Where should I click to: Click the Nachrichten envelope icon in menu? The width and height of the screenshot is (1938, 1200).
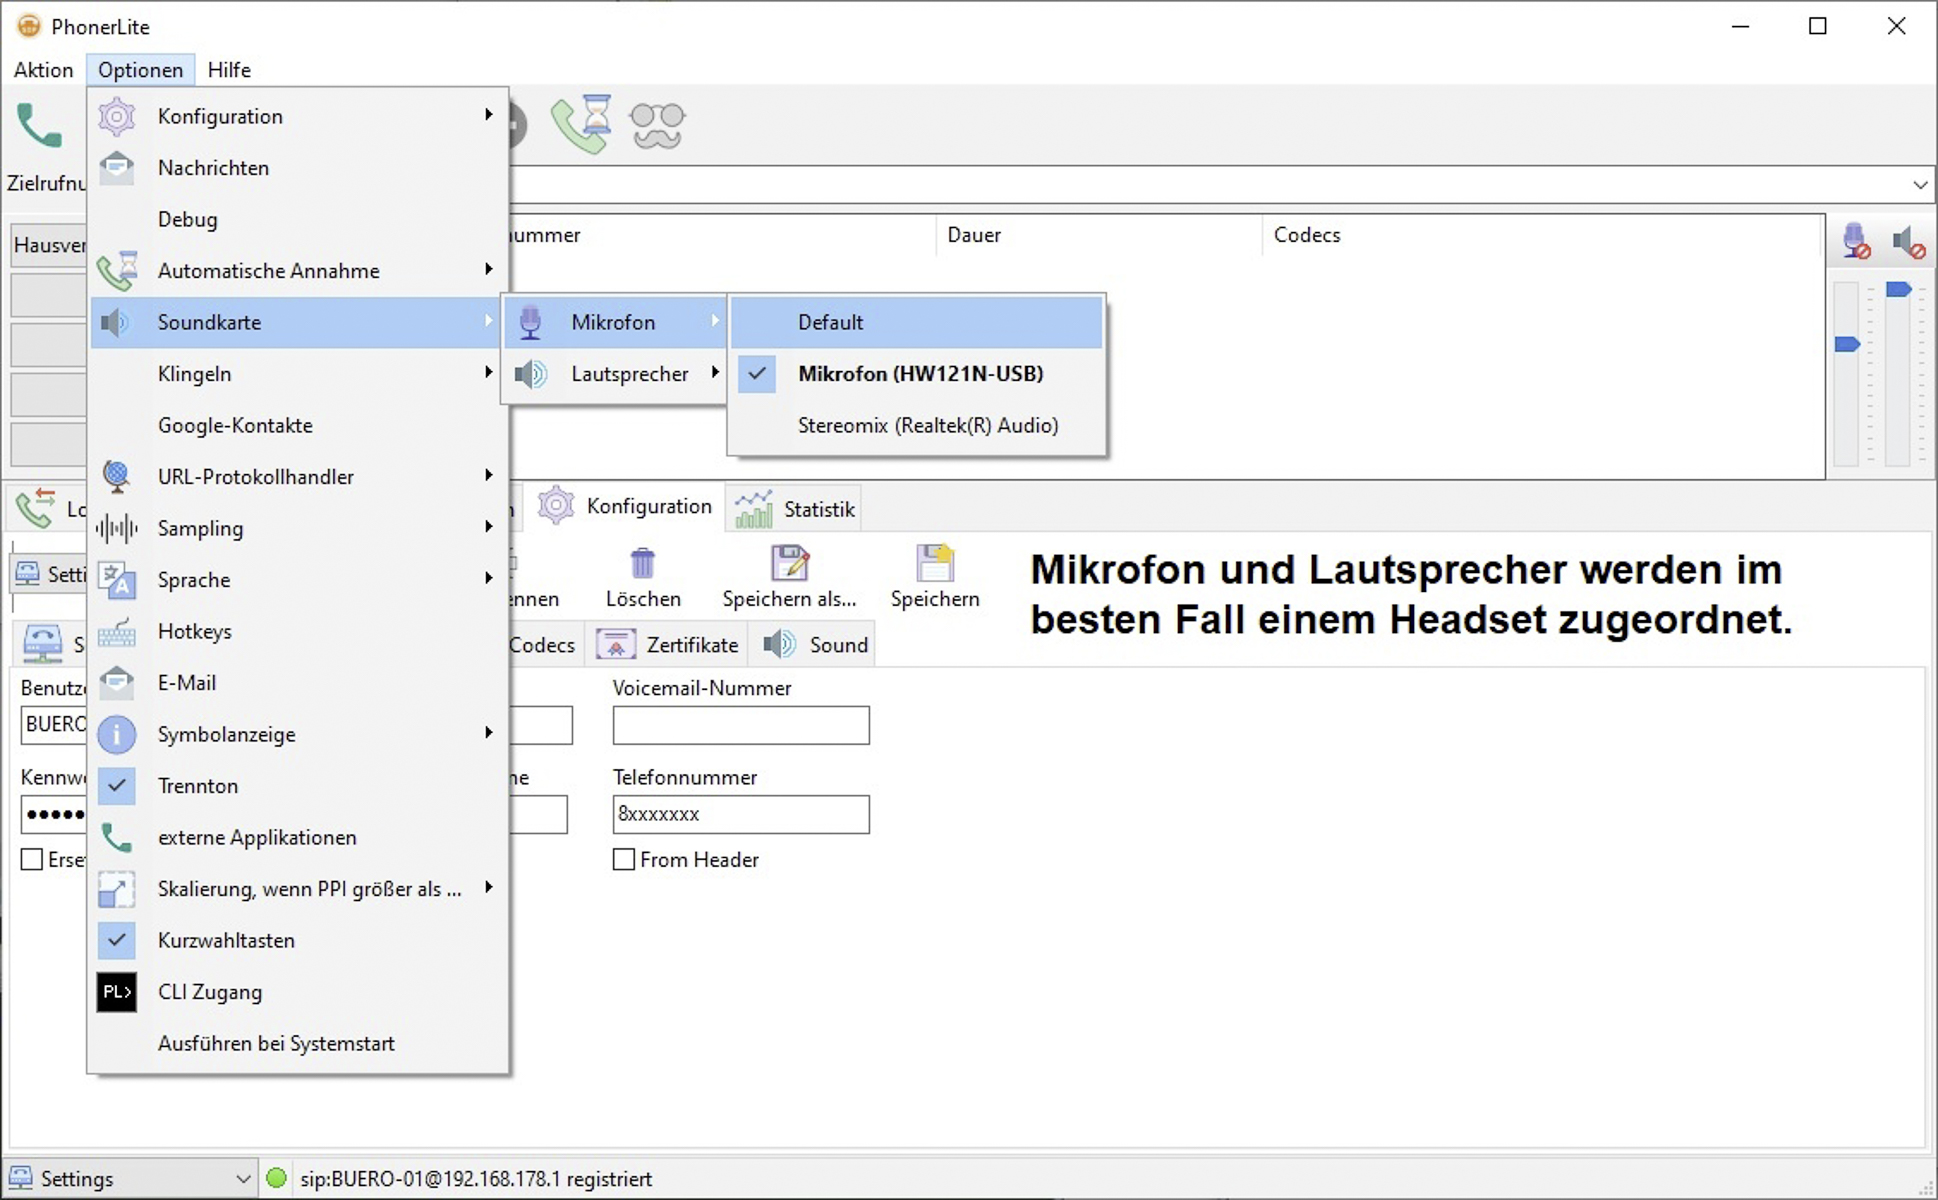coord(117,168)
